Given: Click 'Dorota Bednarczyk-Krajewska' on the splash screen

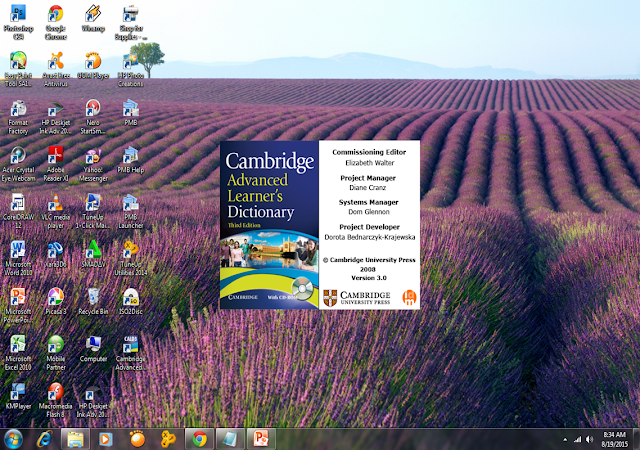Looking at the screenshot, I should click(370, 237).
